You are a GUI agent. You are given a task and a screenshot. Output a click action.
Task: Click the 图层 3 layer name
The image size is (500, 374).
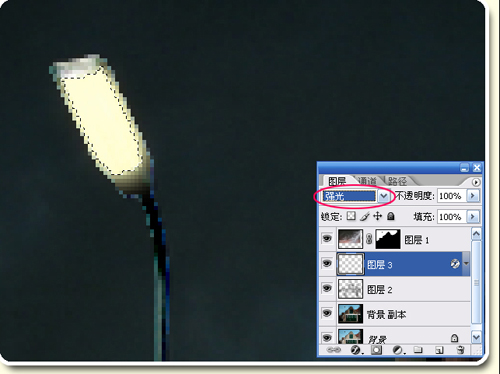tap(380, 265)
